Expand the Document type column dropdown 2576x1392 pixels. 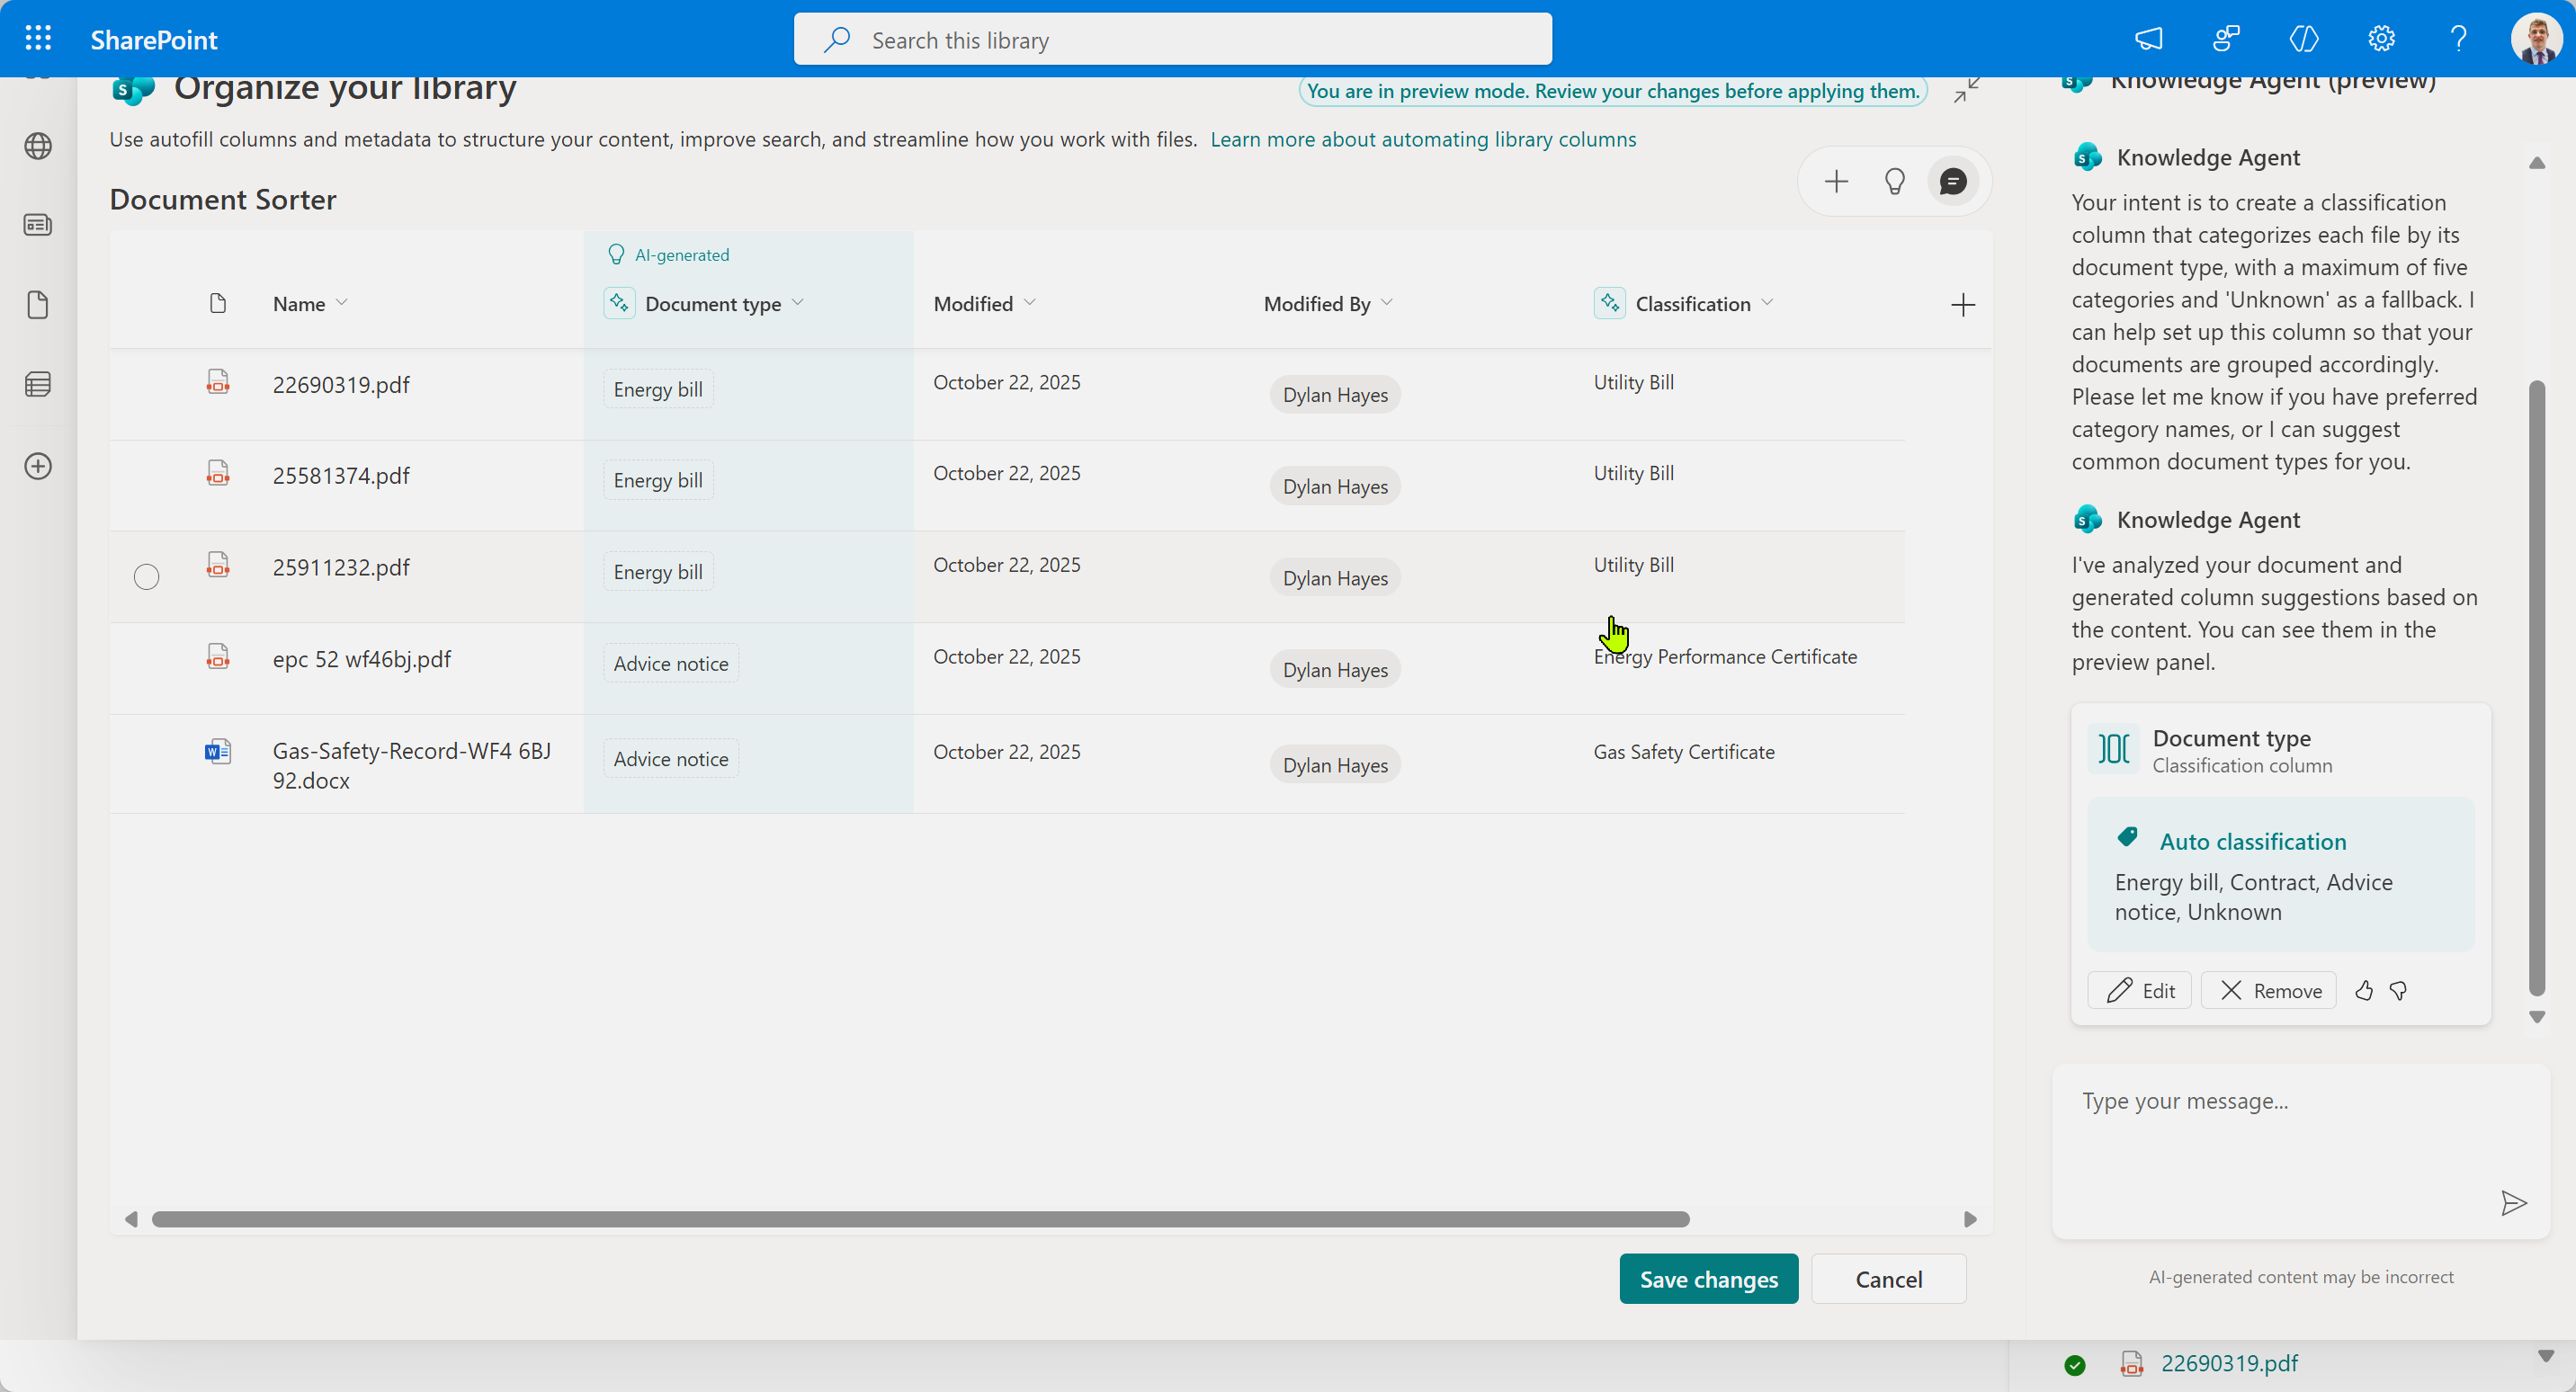click(797, 303)
